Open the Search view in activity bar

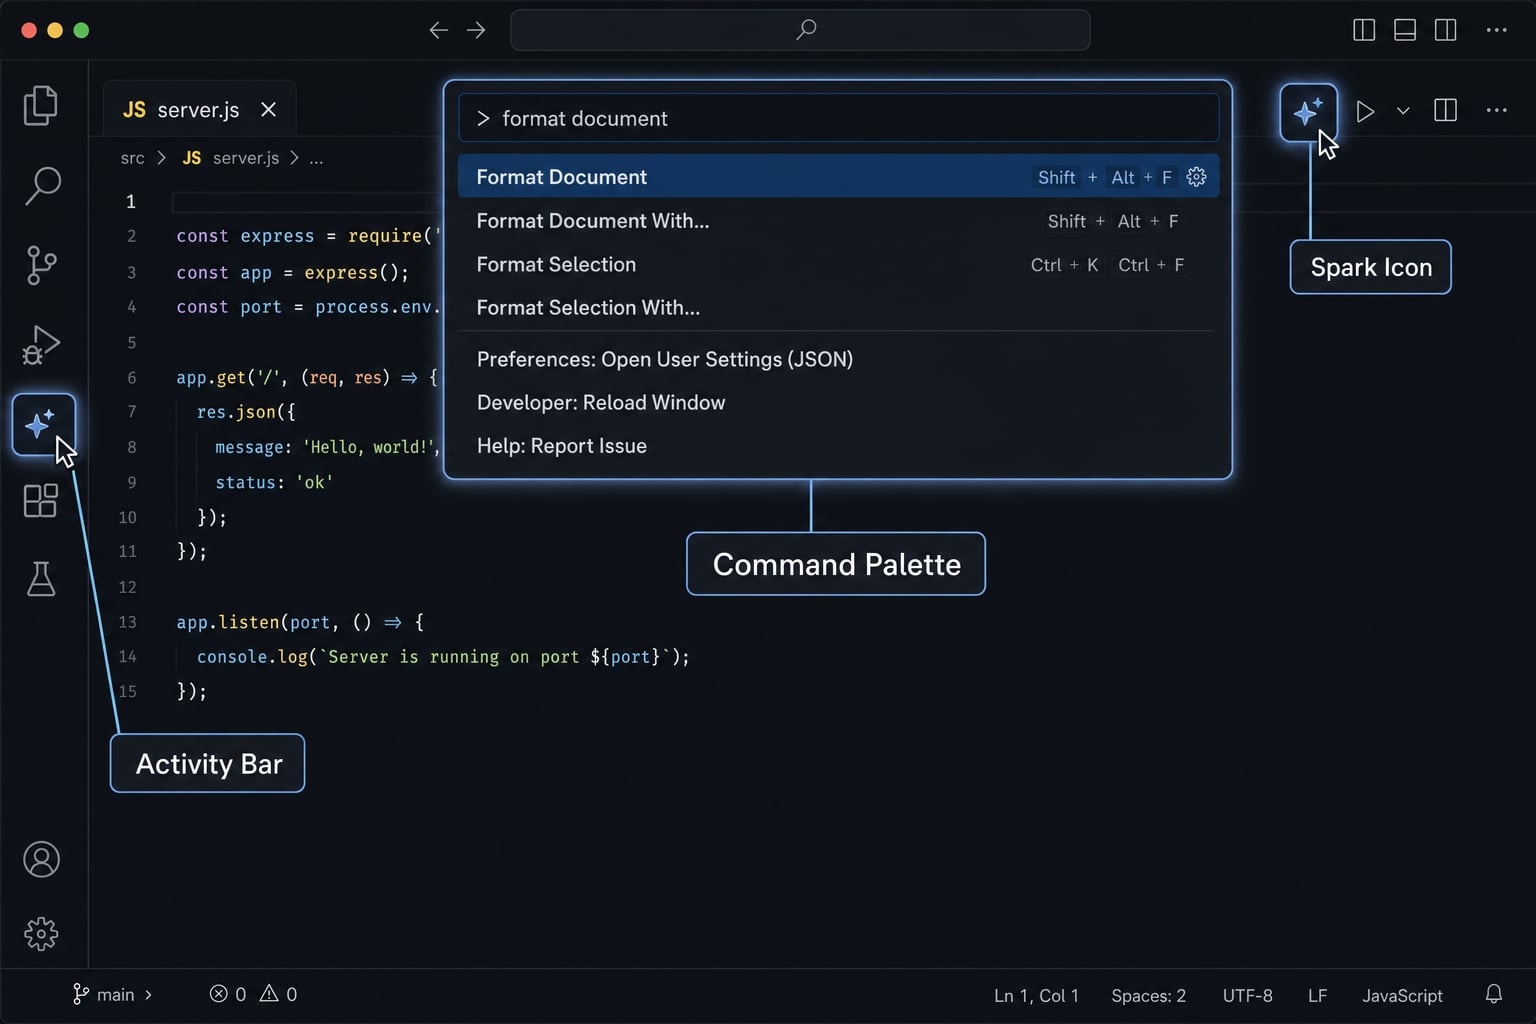point(41,185)
